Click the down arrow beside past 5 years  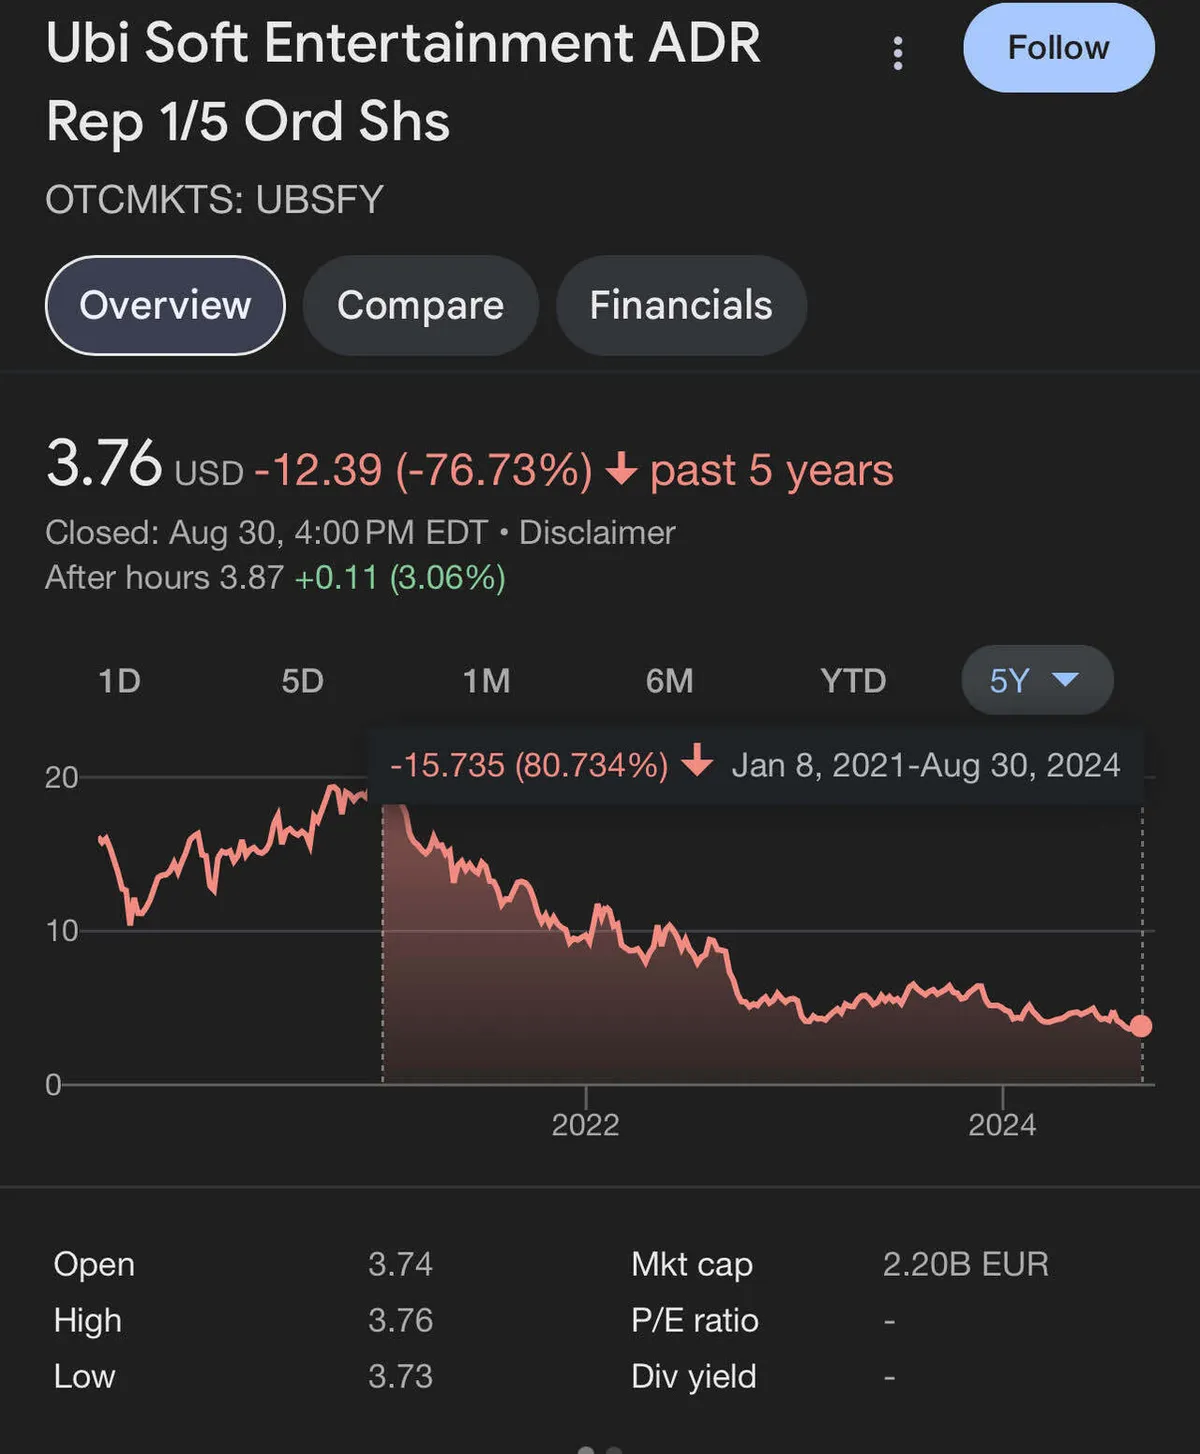[x=621, y=467]
